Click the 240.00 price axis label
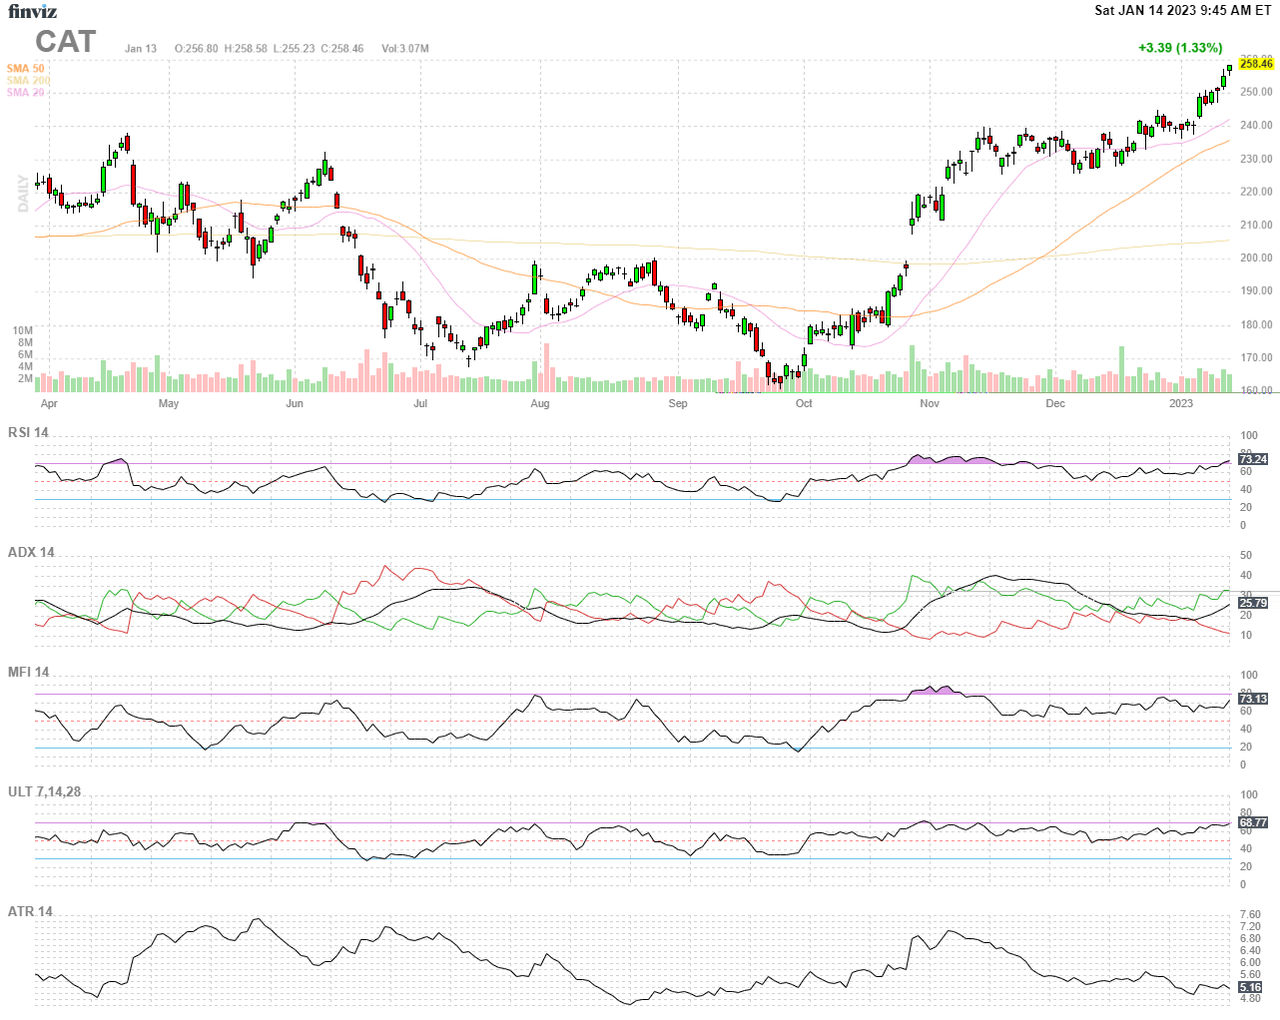Viewport: 1280px width, 1020px height. pyautogui.click(x=1256, y=125)
